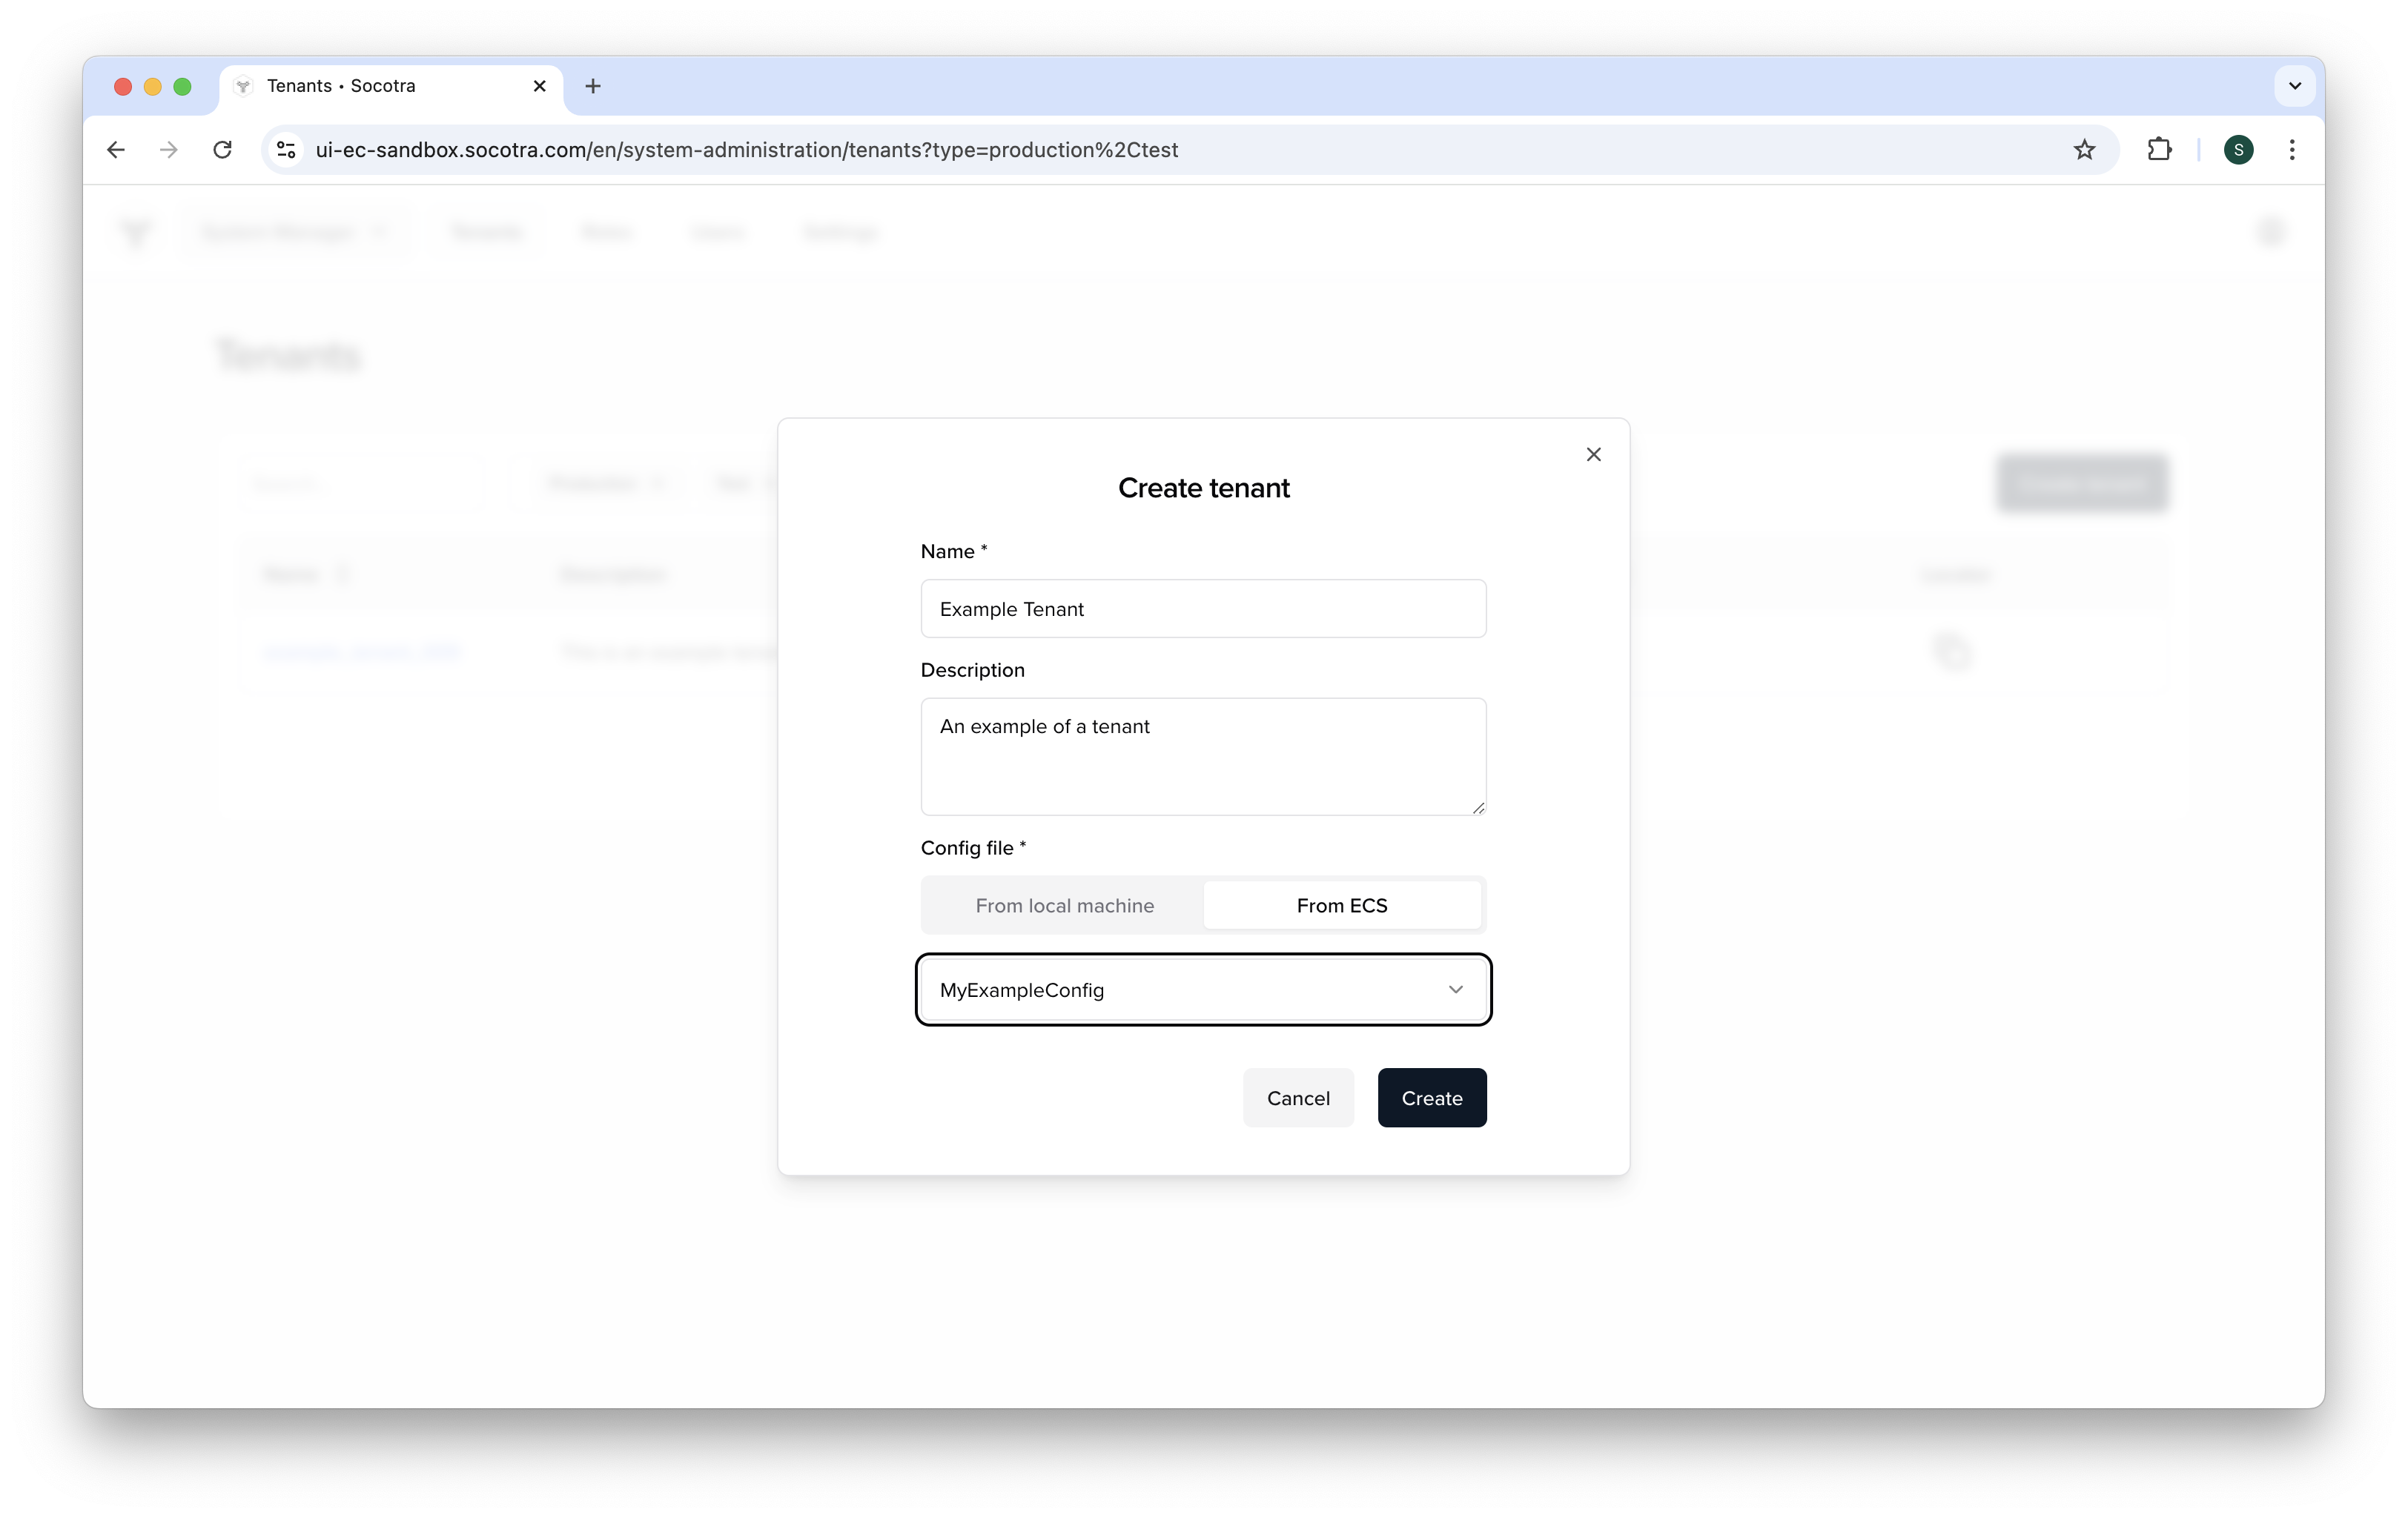Bookmark this page with star icon

(2084, 150)
